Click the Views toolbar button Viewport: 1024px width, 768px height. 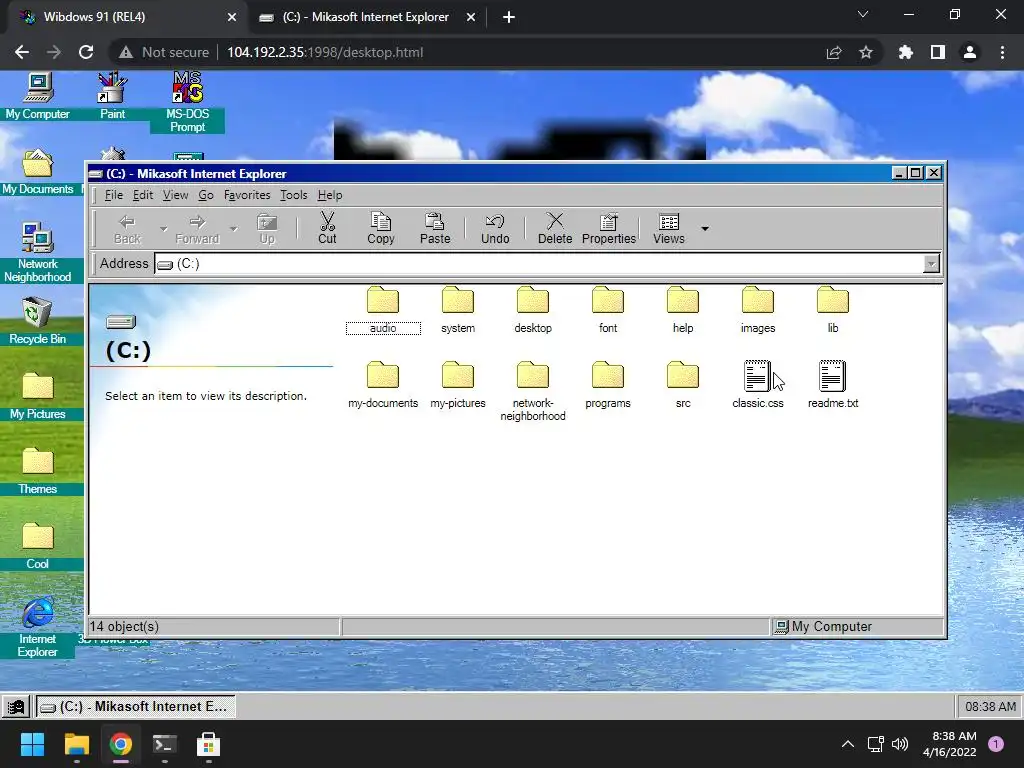pos(669,228)
